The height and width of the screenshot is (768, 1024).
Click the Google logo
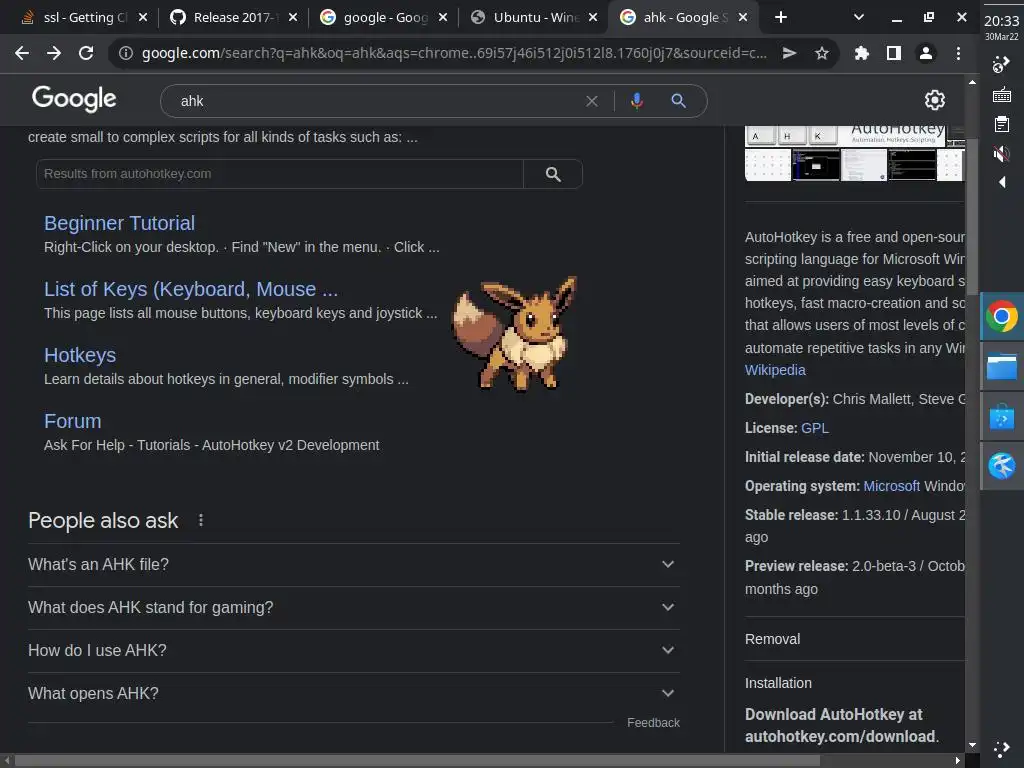[74, 99]
